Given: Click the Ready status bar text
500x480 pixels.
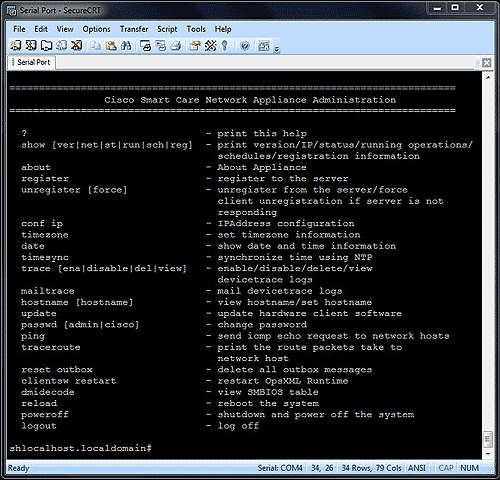Looking at the screenshot, I should coord(19,468).
